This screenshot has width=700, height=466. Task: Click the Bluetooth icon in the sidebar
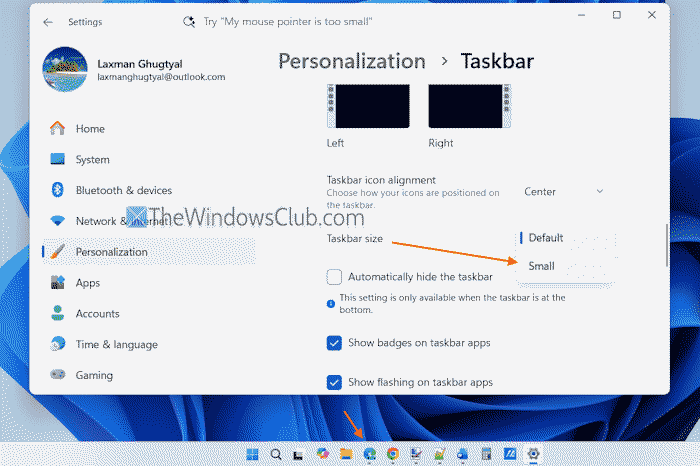tap(57, 190)
